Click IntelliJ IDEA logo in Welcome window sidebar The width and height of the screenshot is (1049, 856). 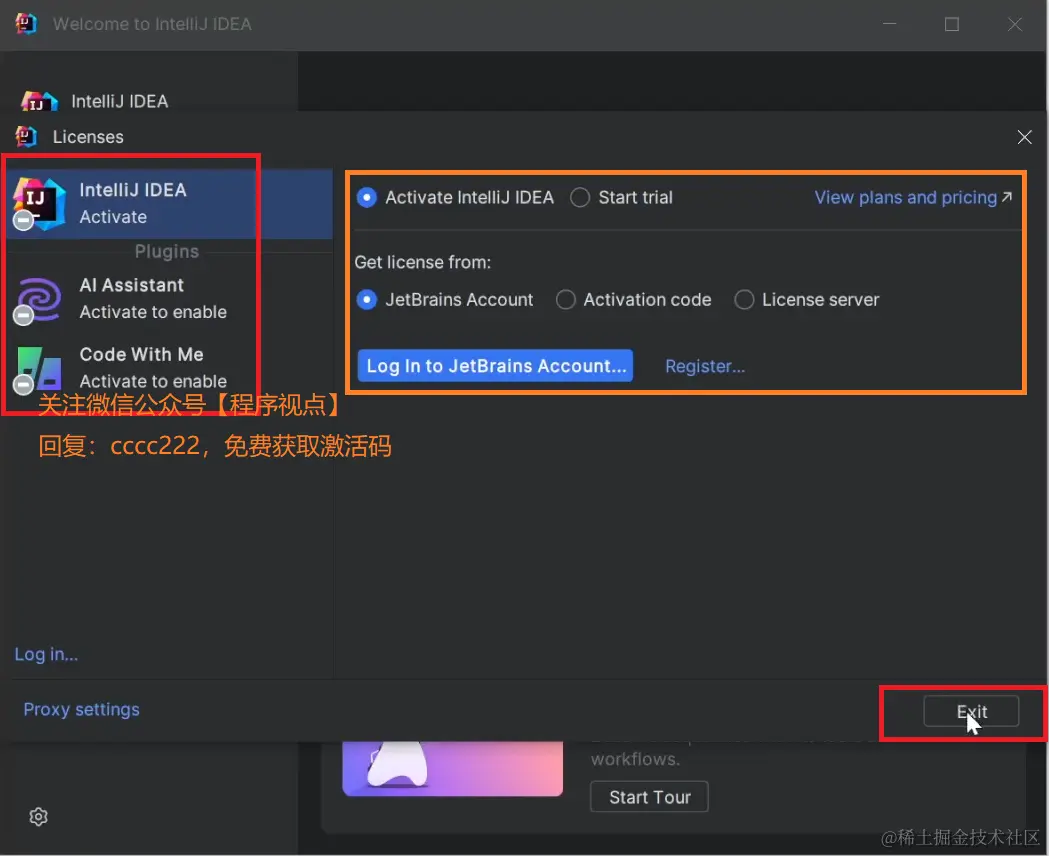click(x=39, y=102)
